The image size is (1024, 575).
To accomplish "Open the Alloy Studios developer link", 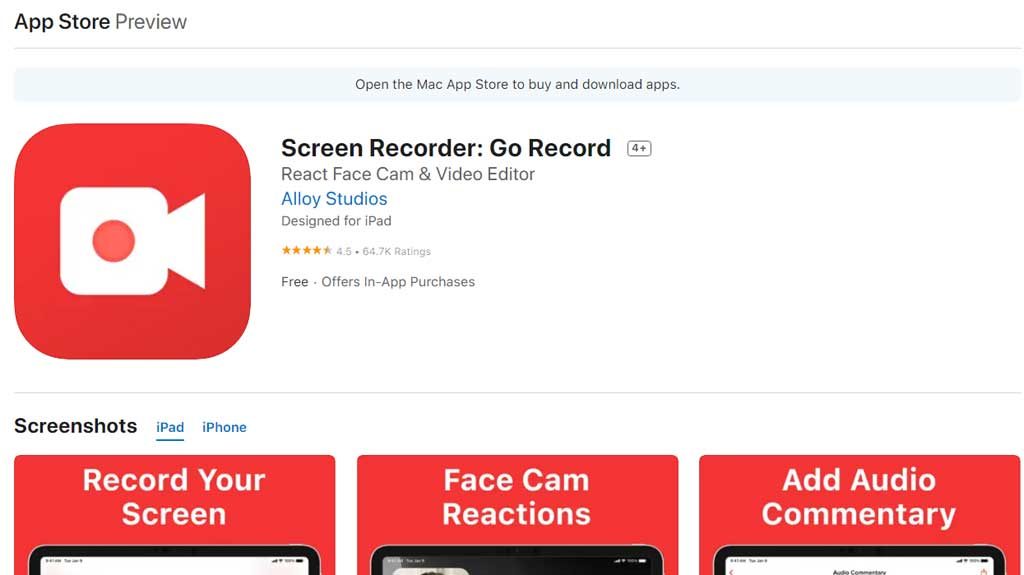I will point(334,198).
